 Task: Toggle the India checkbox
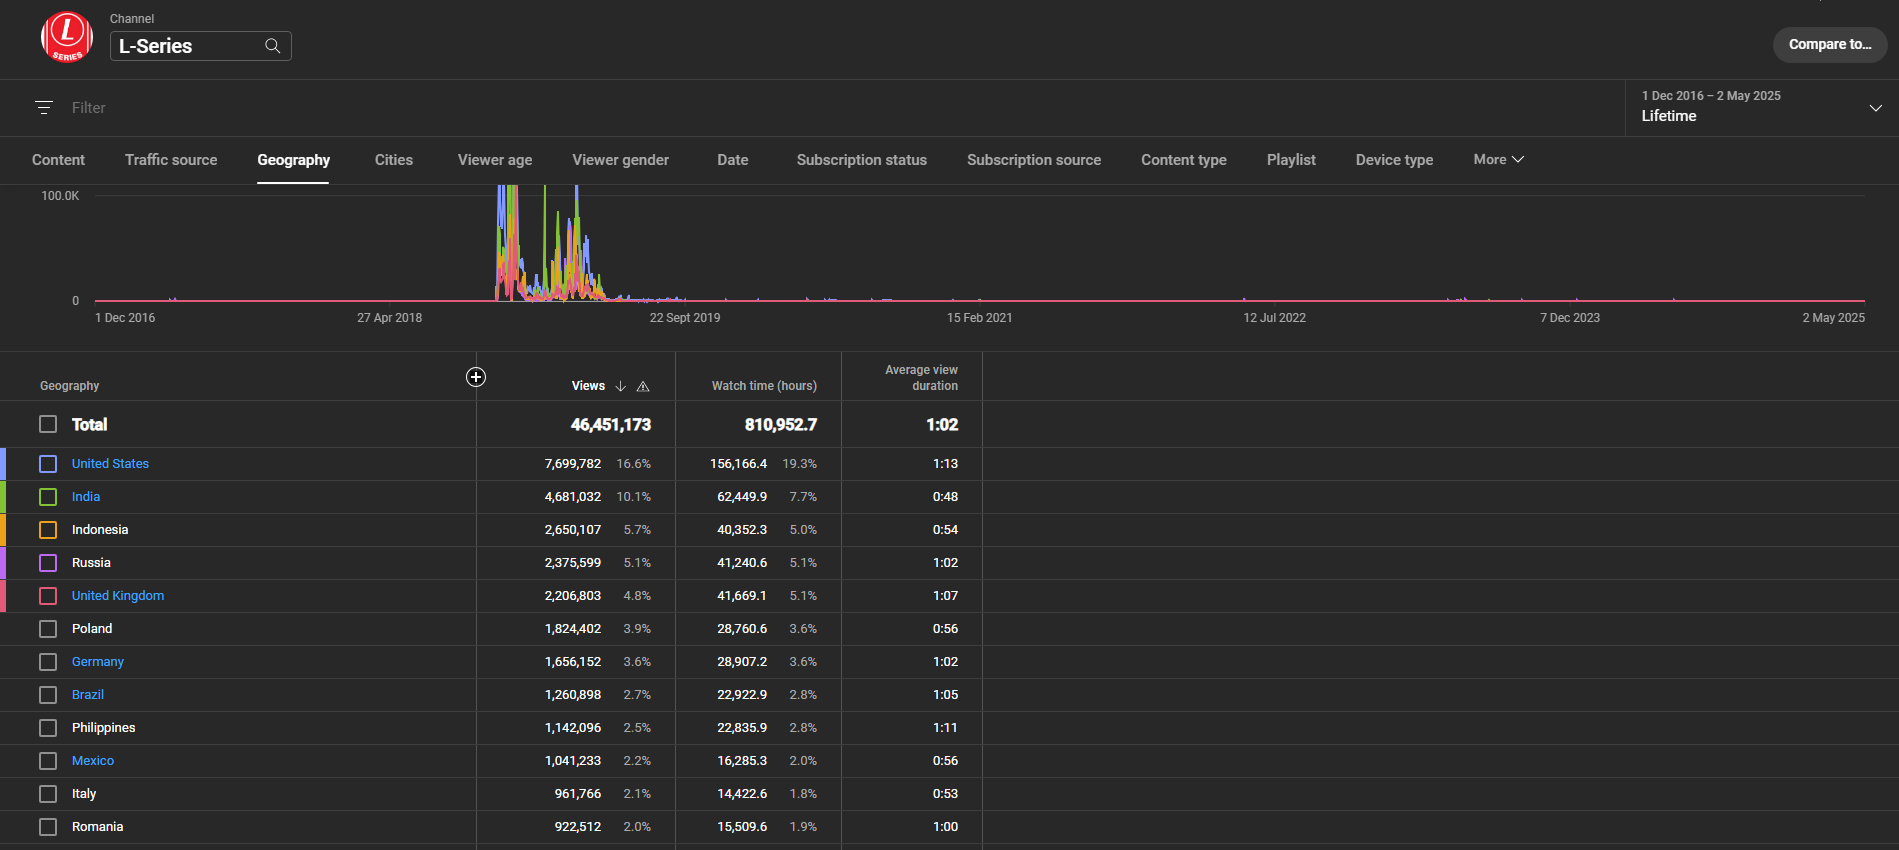(48, 497)
